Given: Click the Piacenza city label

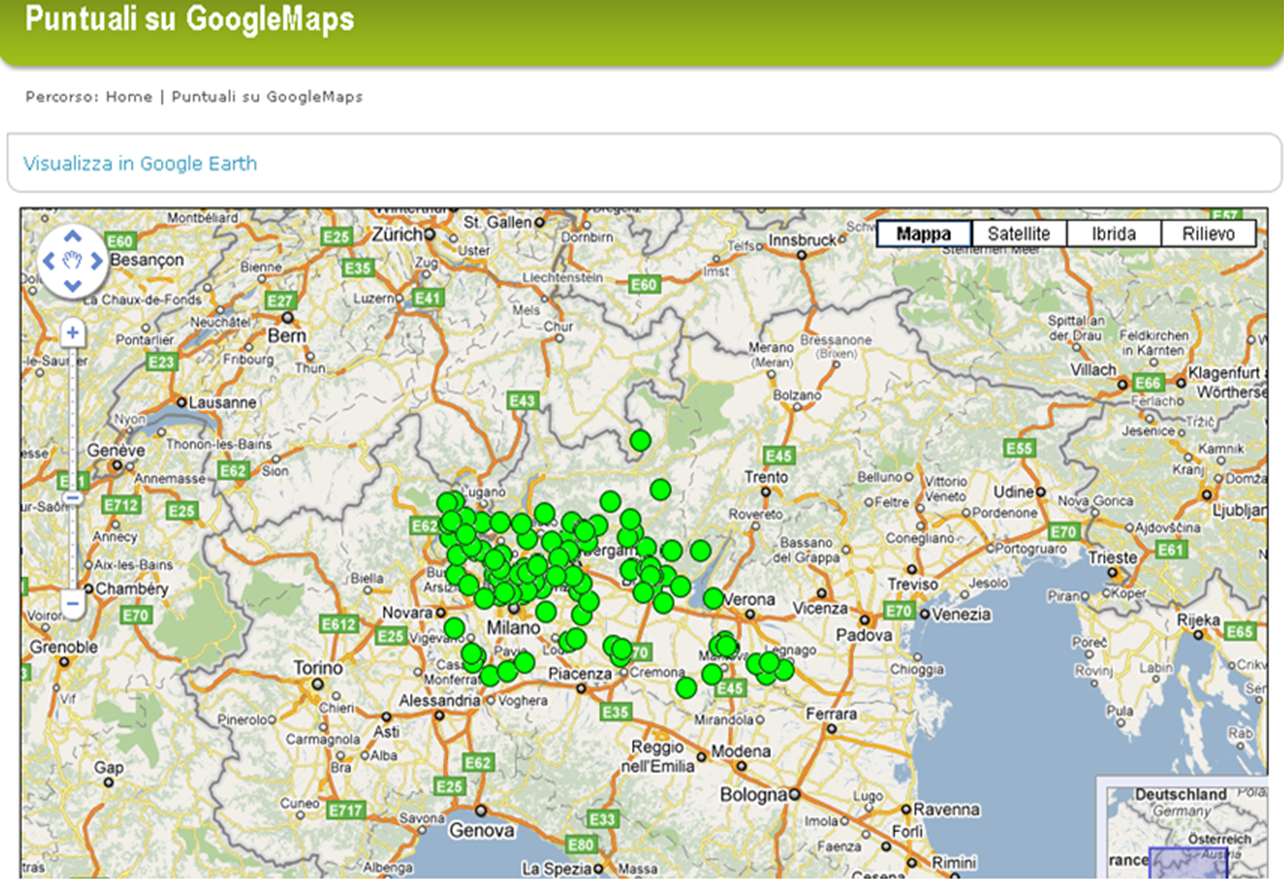Looking at the screenshot, I should pyautogui.click(x=580, y=674).
